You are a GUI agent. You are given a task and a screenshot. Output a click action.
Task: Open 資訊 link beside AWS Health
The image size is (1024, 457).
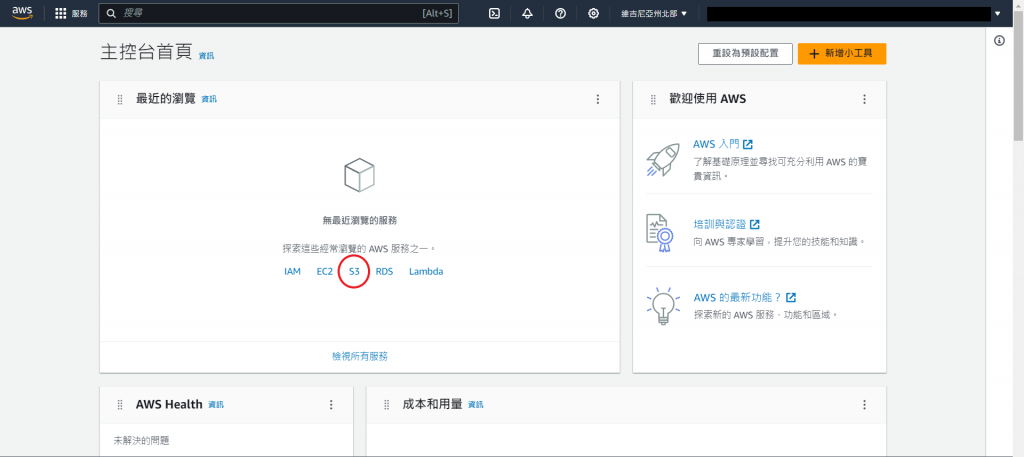(x=216, y=405)
